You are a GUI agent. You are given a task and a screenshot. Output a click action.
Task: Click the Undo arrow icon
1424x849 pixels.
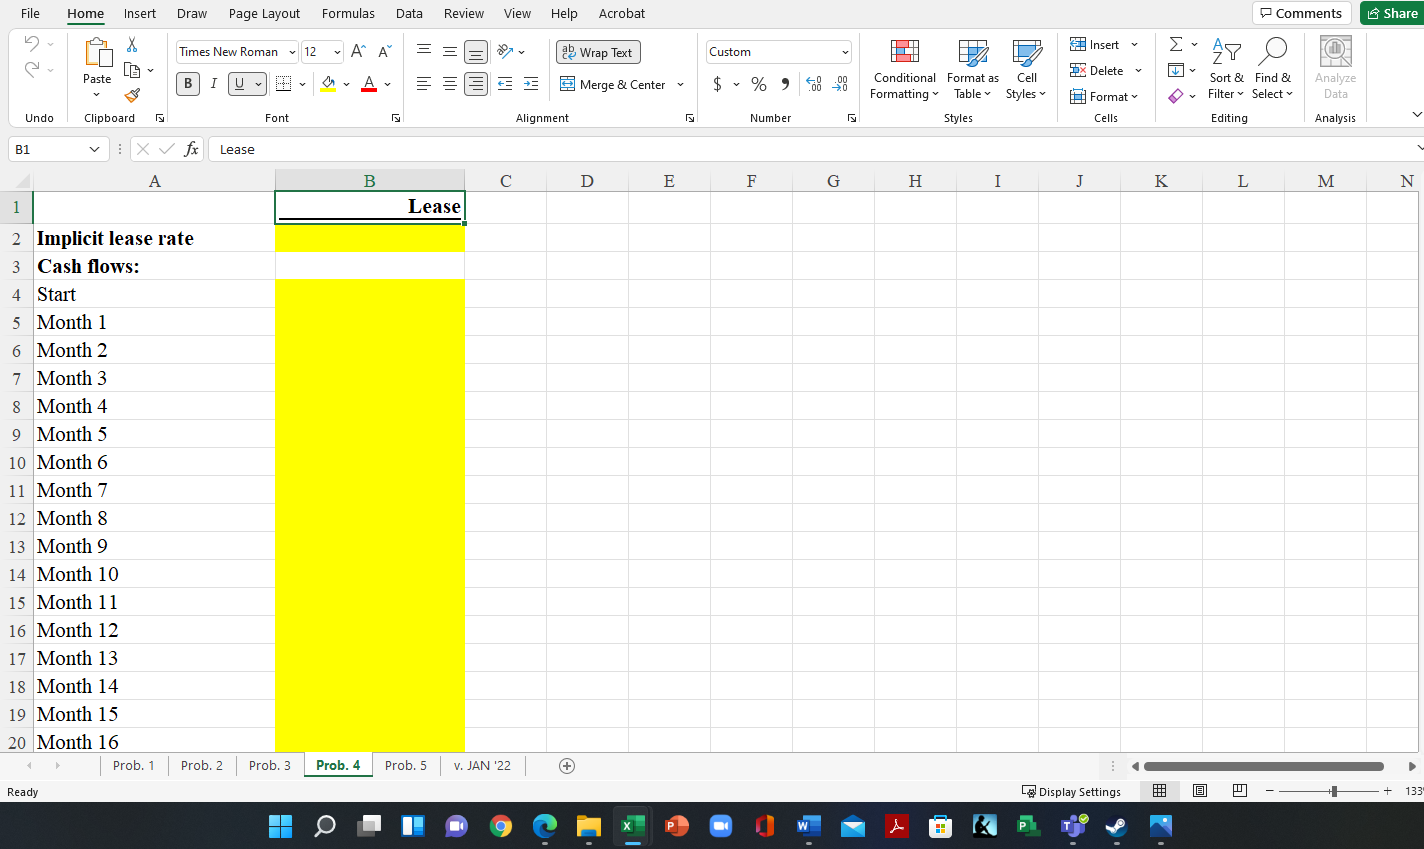[x=32, y=44]
